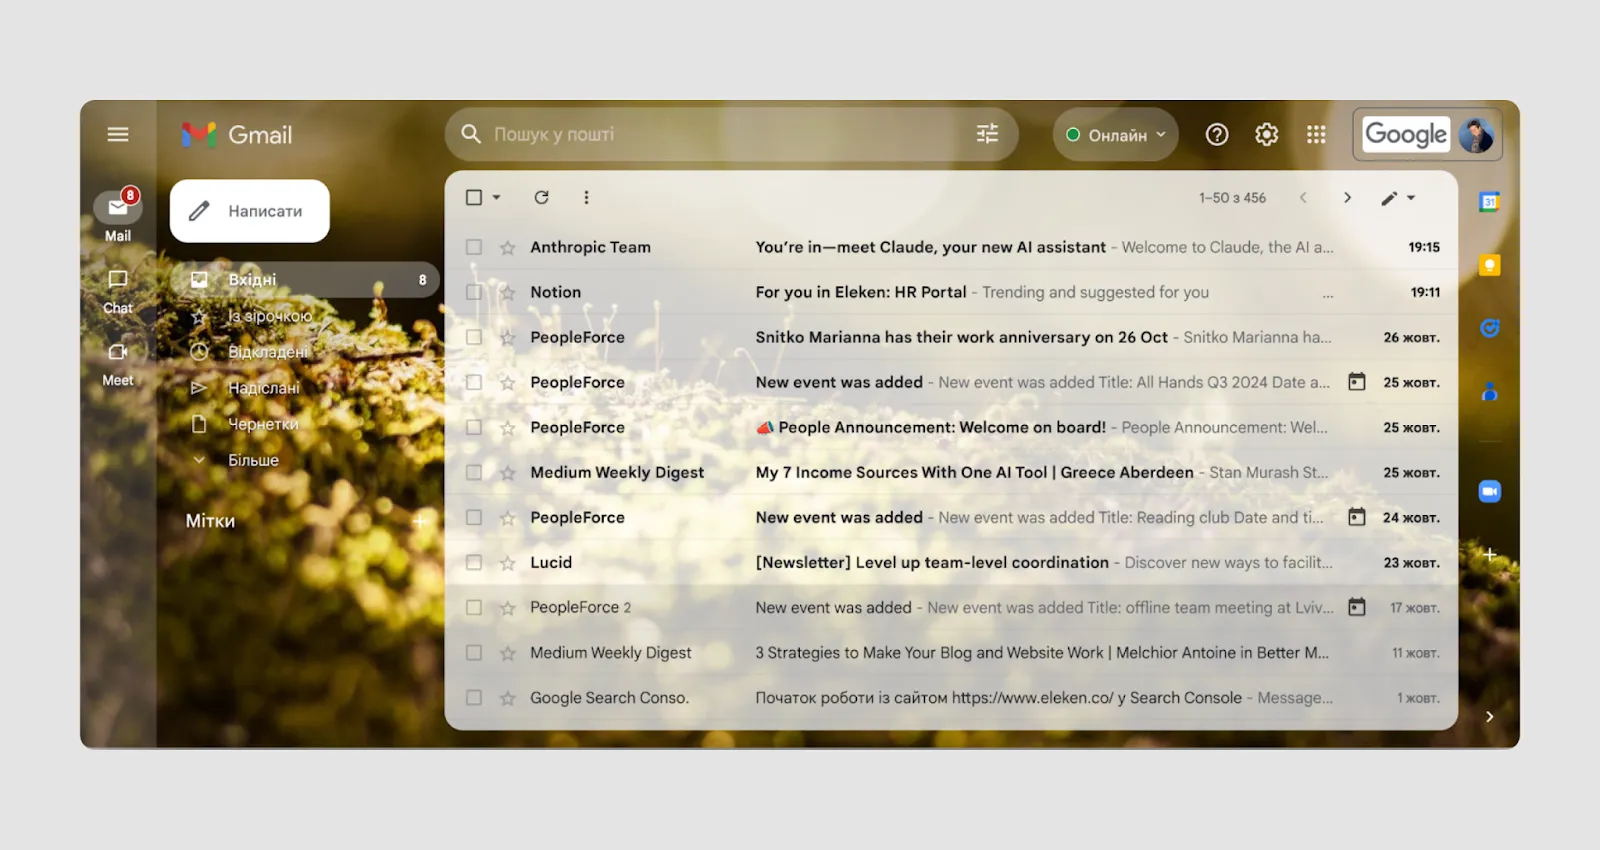Open the Claude welcome email

click(951, 247)
